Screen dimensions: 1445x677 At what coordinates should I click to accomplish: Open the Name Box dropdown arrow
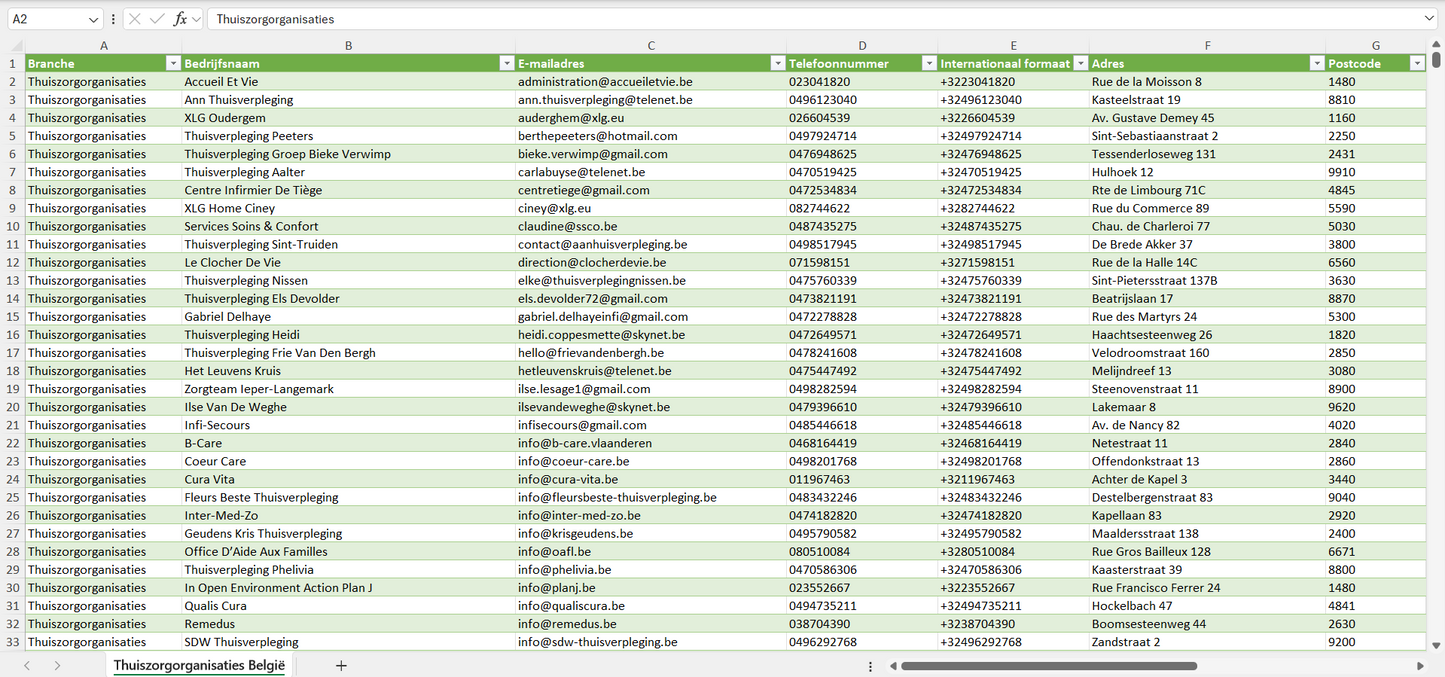point(93,19)
